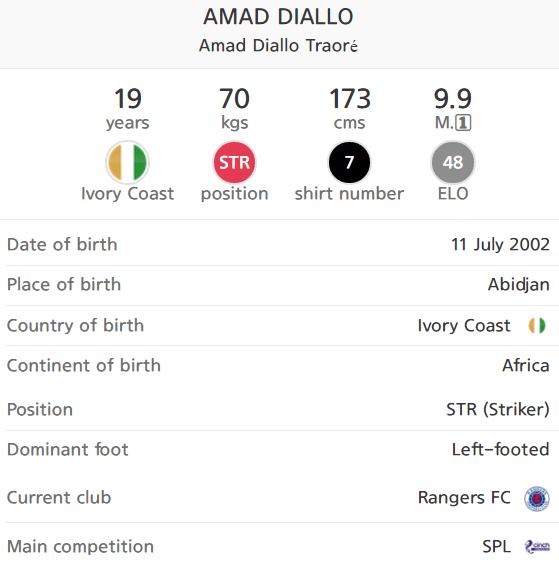Click the date of birth 11 July 2002
This screenshot has height=566, width=559.
click(x=500, y=244)
